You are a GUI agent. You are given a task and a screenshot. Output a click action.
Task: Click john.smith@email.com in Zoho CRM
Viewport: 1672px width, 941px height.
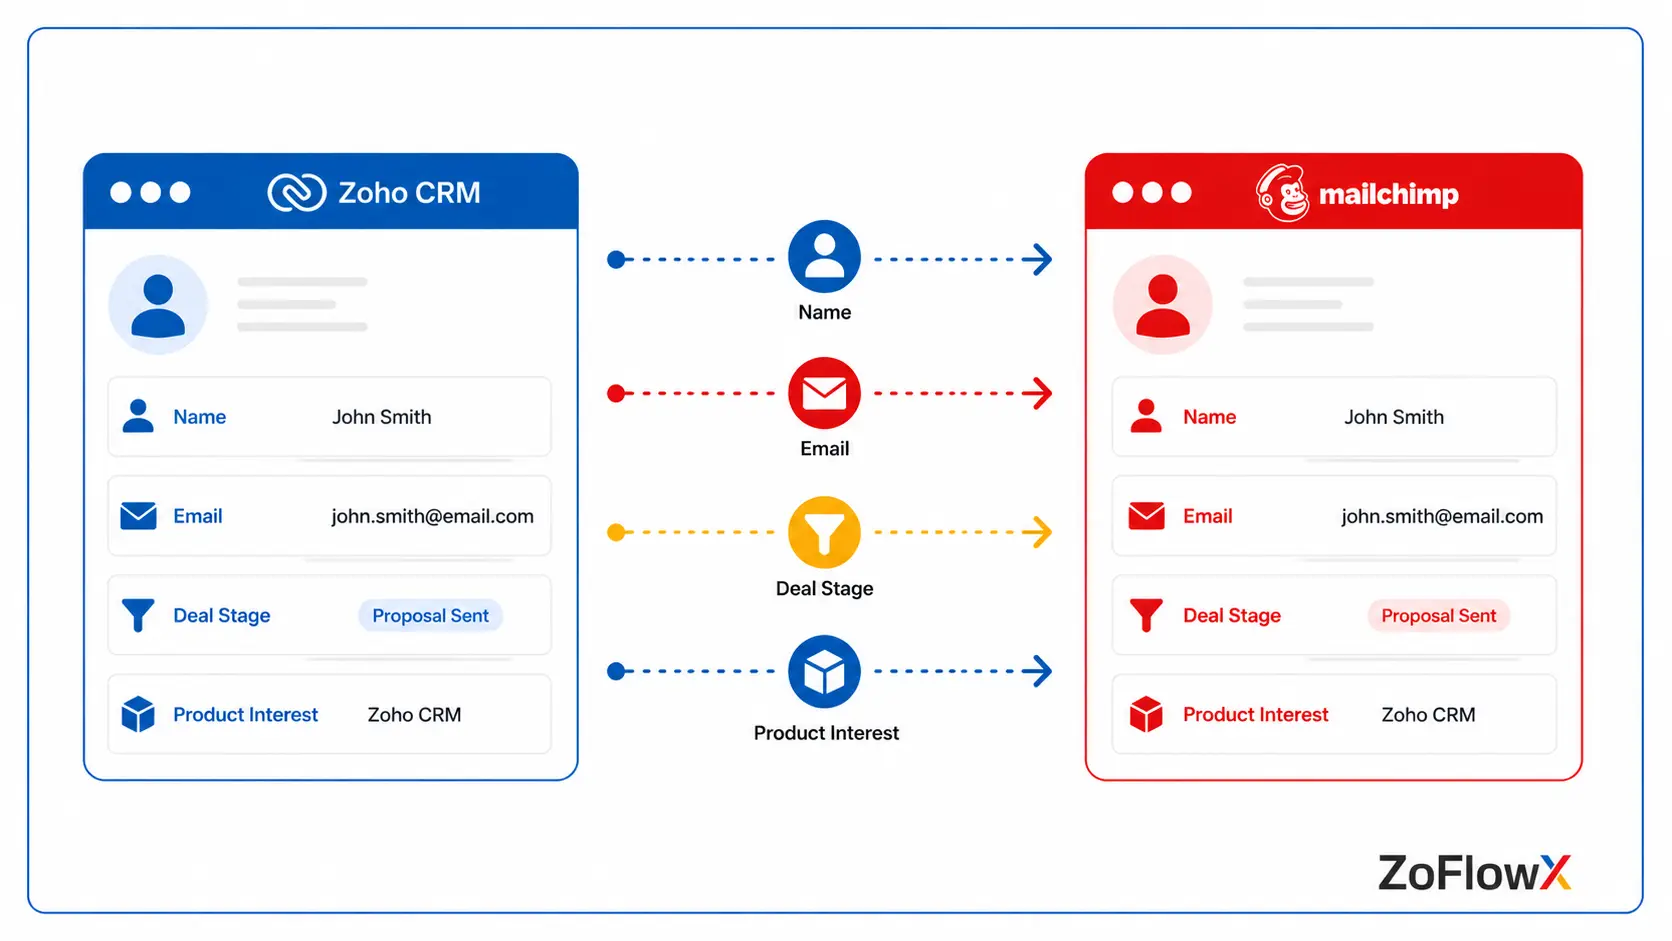[433, 516]
